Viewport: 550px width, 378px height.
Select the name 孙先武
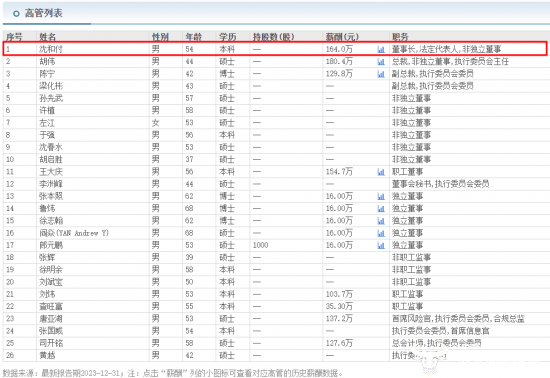[x=51, y=98]
